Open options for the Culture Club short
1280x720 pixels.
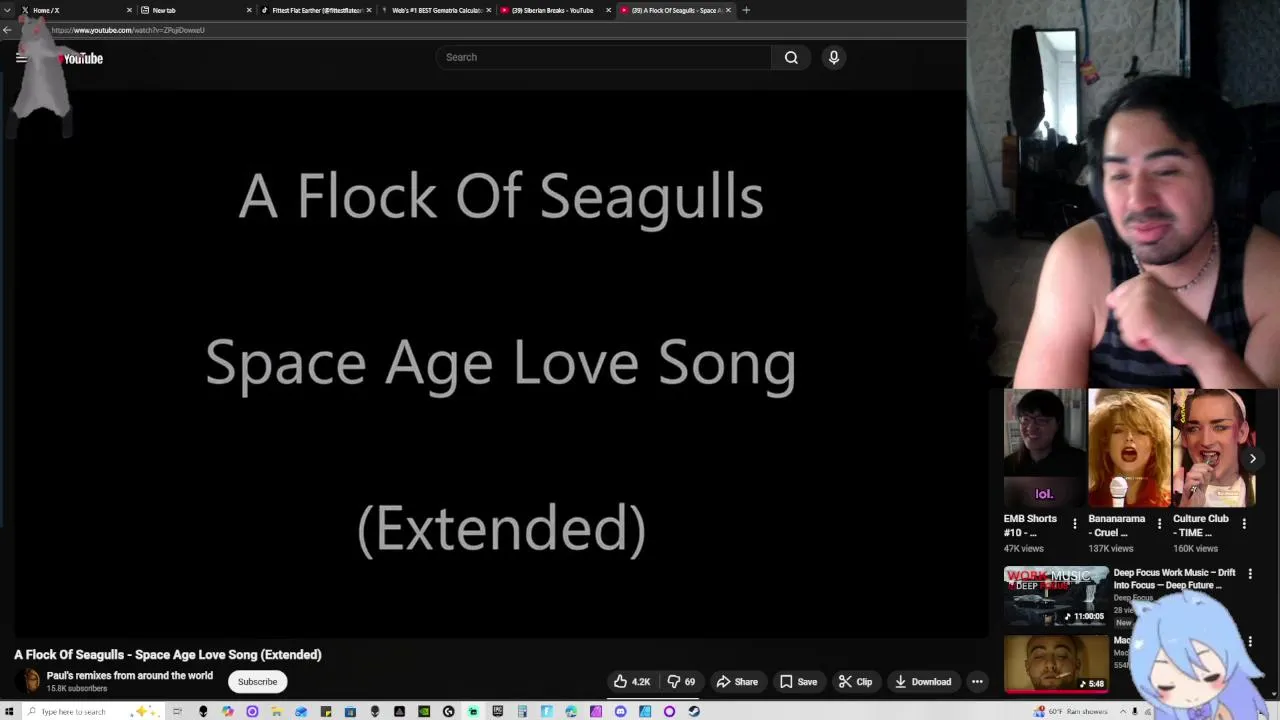tap(1244, 523)
